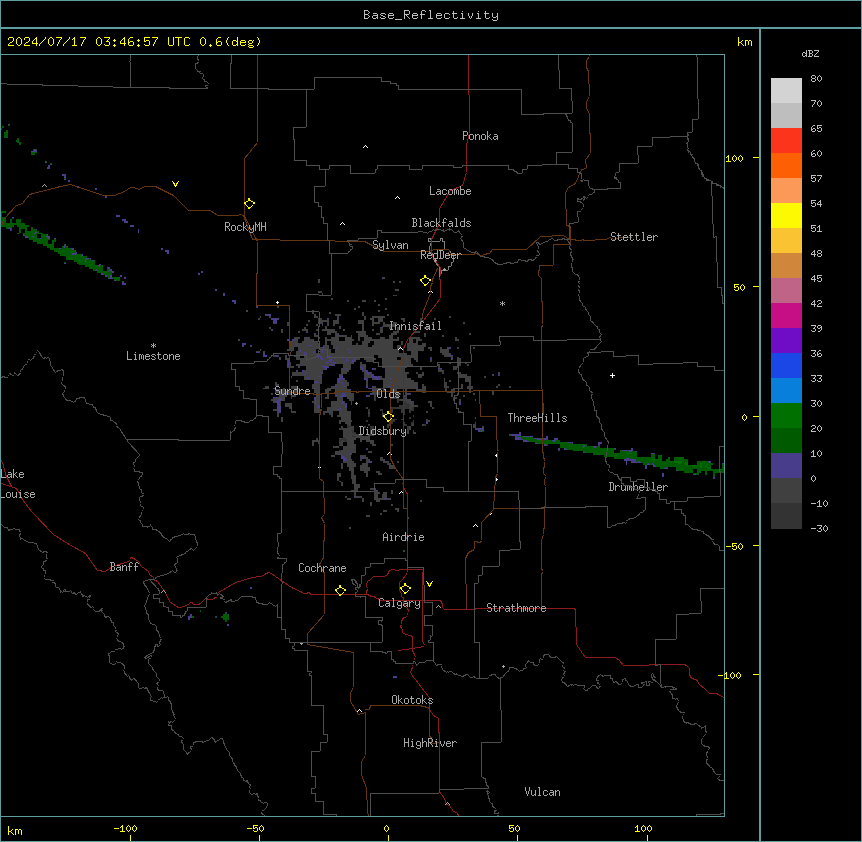Click the ThreeHills town label

tap(537, 418)
